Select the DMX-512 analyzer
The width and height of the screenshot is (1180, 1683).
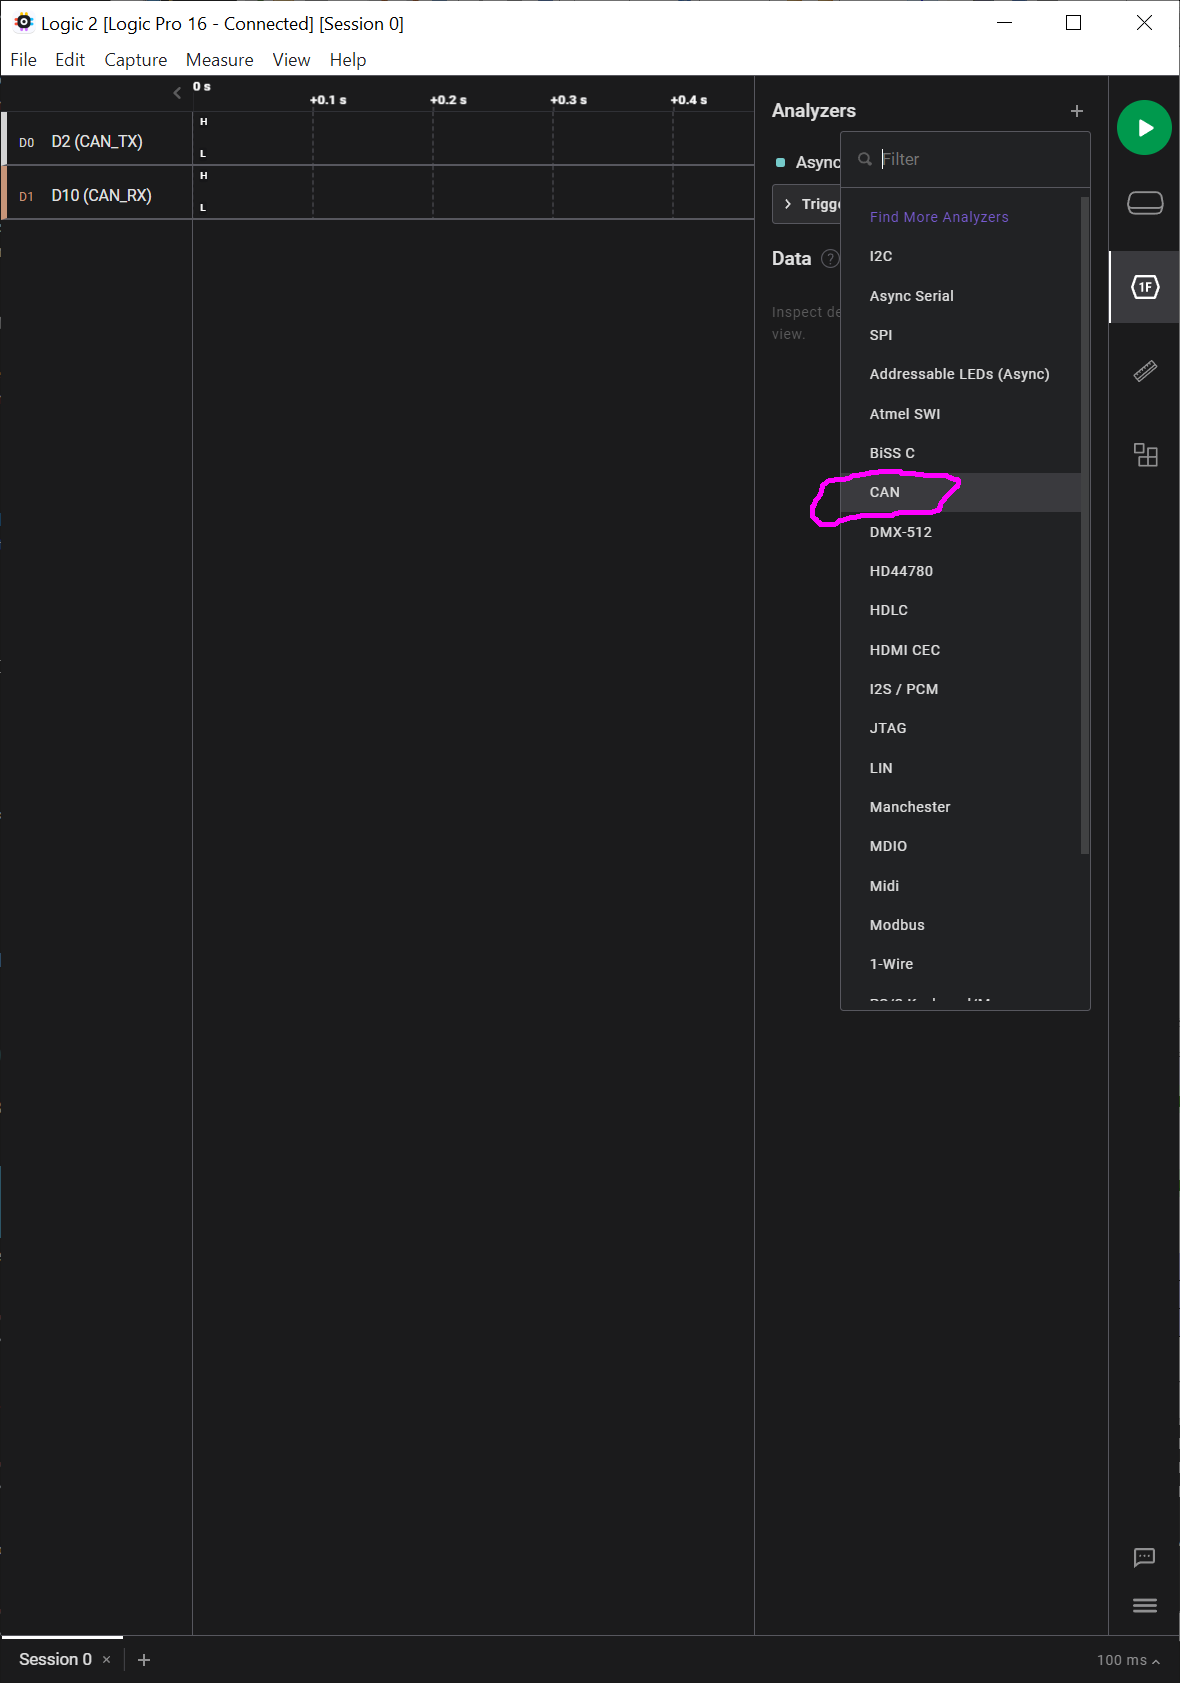point(961,532)
